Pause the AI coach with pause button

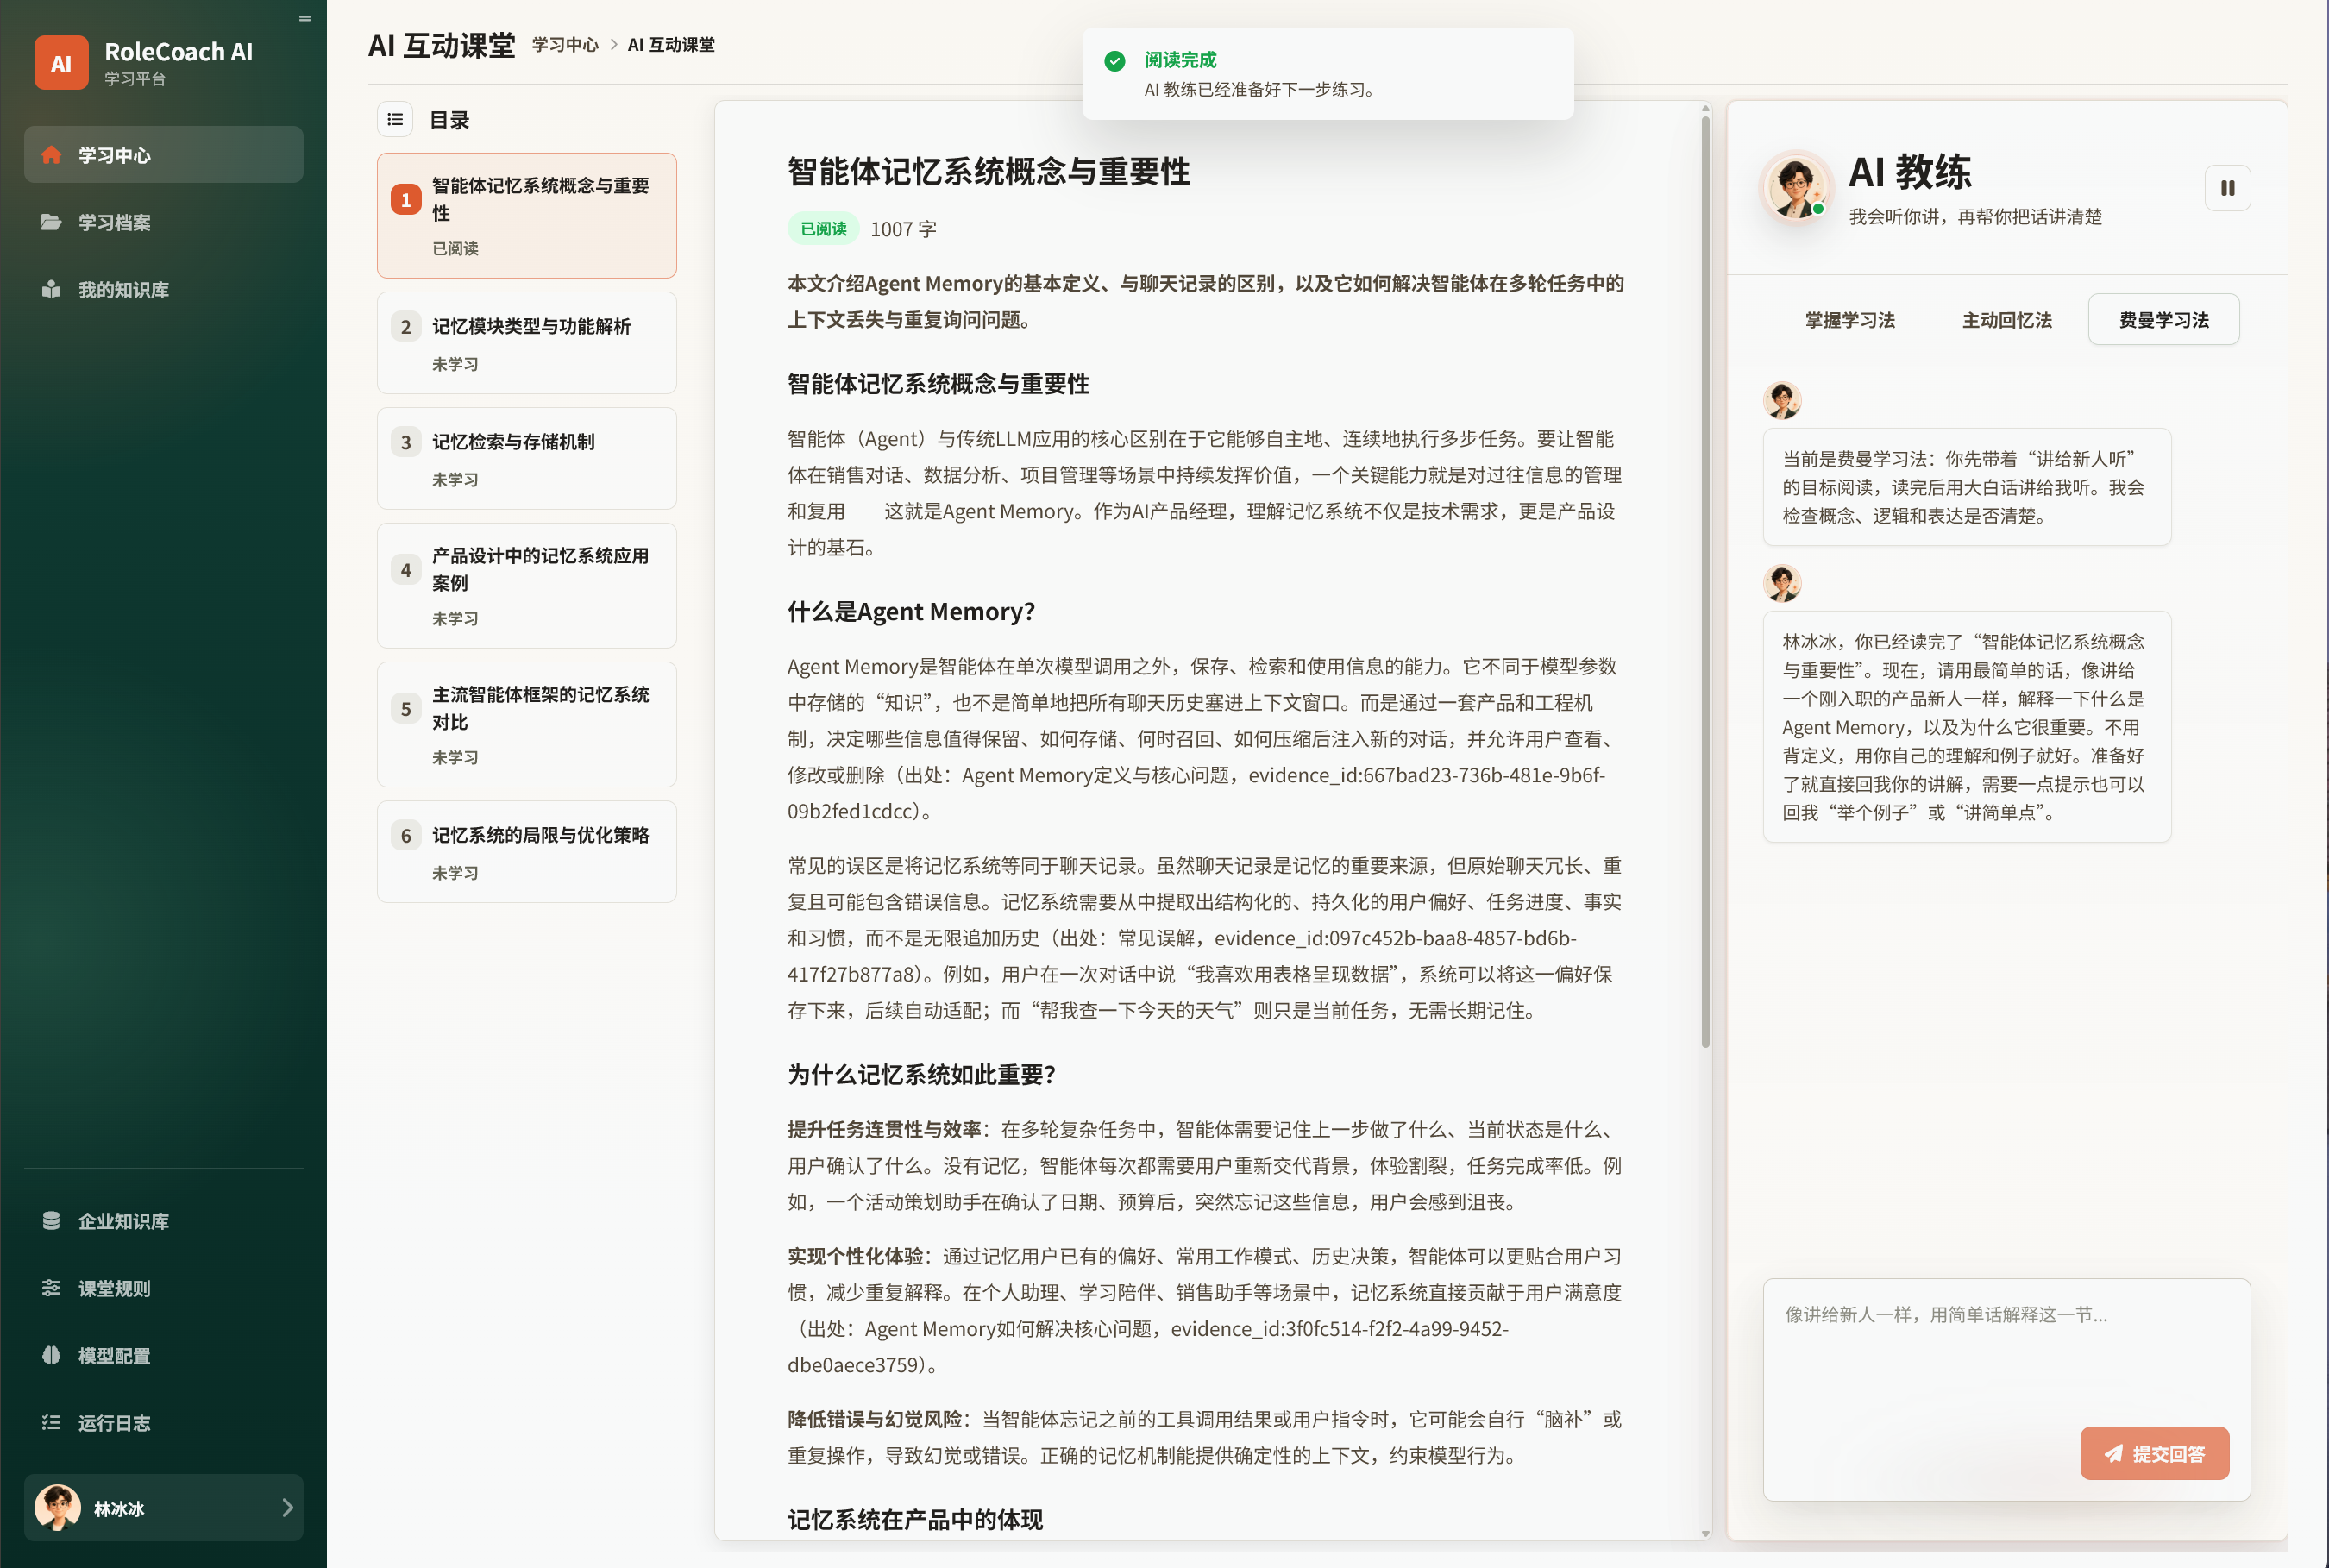pos(2227,188)
